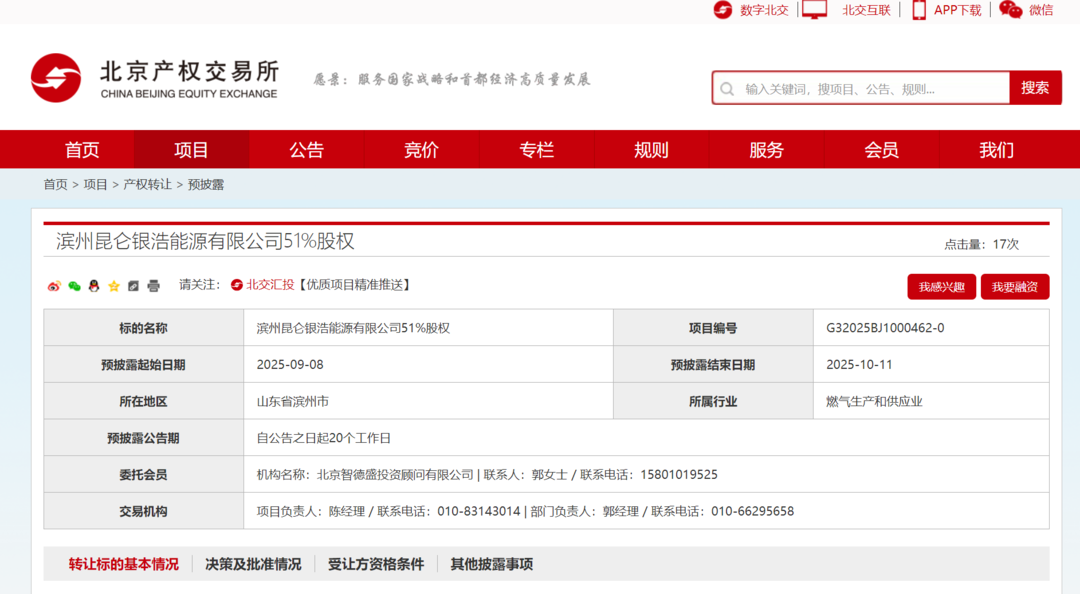Open the 服务 navigation menu item
This screenshot has width=1080, height=594.
click(767, 150)
